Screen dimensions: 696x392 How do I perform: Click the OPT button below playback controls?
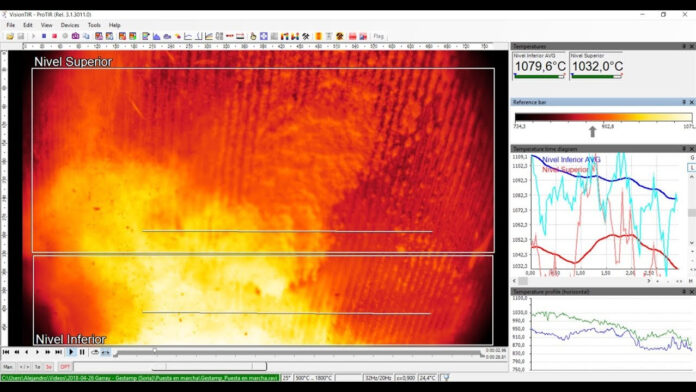pyautogui.click(x=65, y=367)
